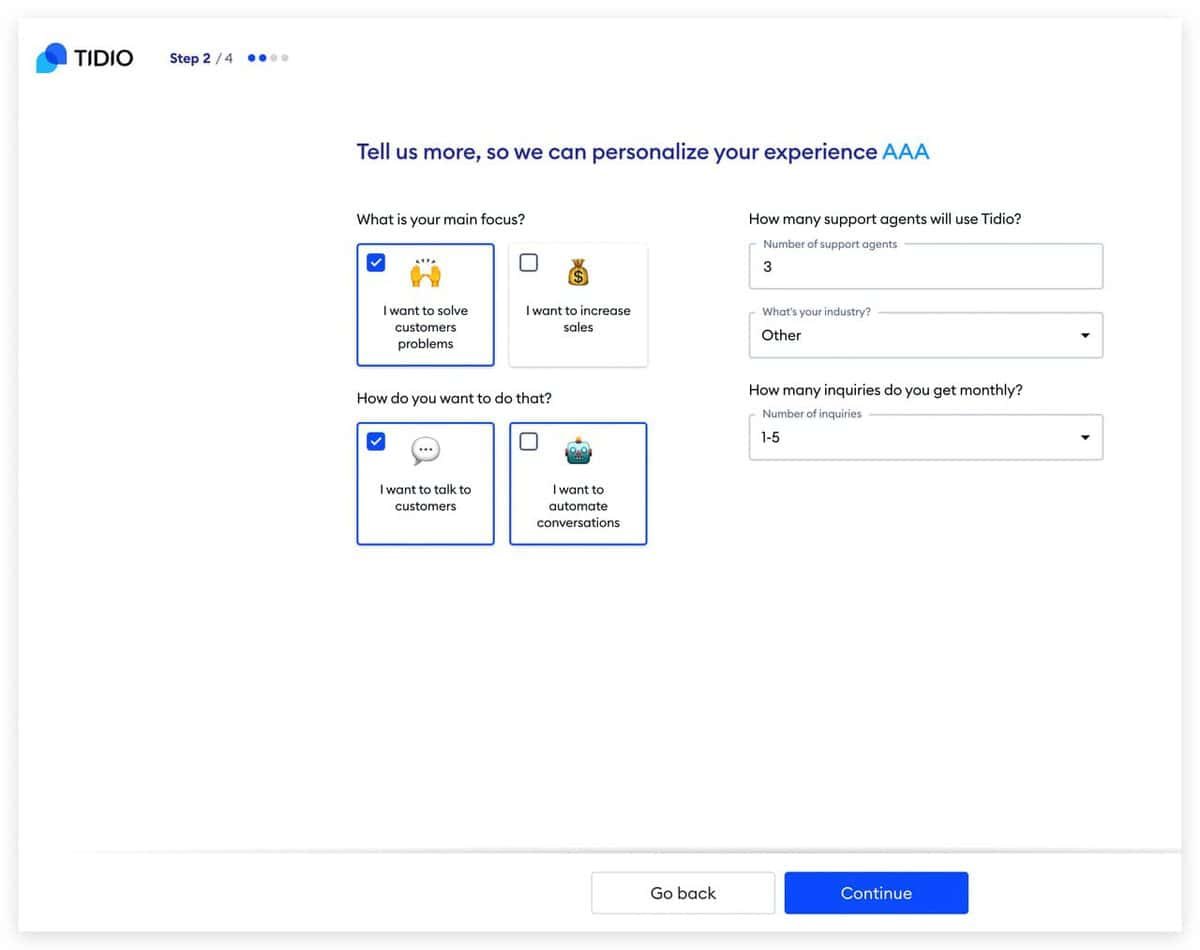Click the 'Number of support agents' input field

coord(924,267)
